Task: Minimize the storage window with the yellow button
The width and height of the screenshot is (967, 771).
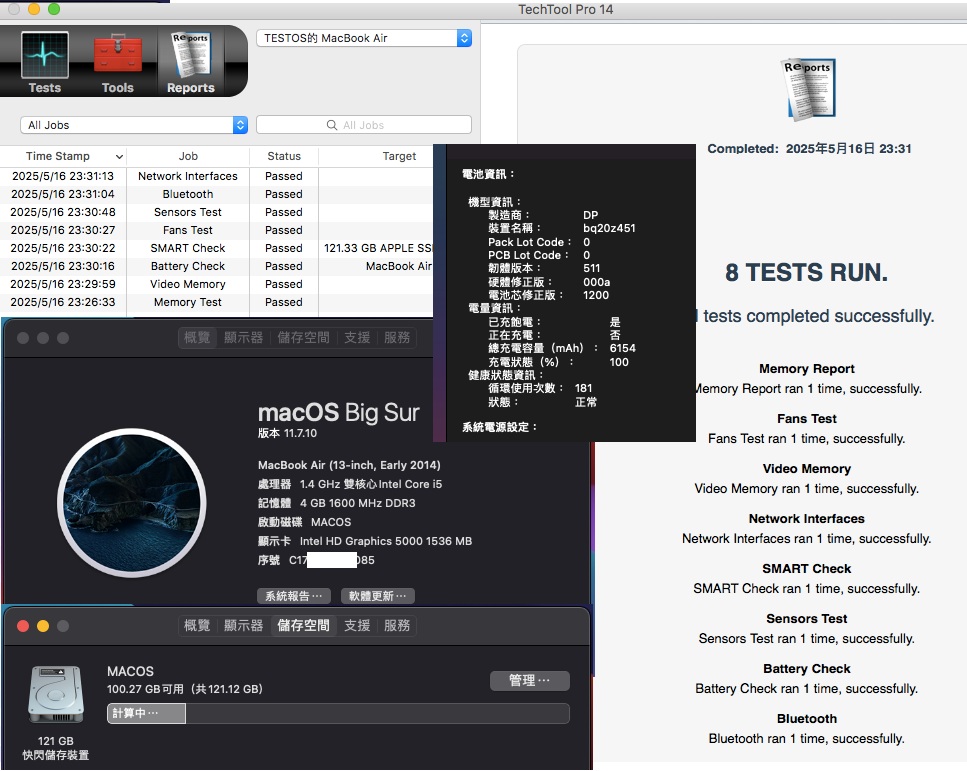Action: pyautogui.click(x=43, y=626)
